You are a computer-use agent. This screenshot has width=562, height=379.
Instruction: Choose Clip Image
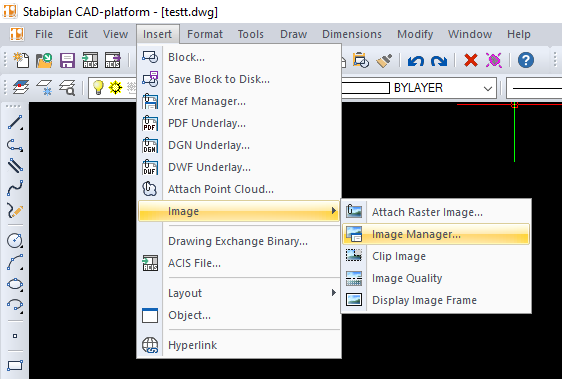(436, 256)
